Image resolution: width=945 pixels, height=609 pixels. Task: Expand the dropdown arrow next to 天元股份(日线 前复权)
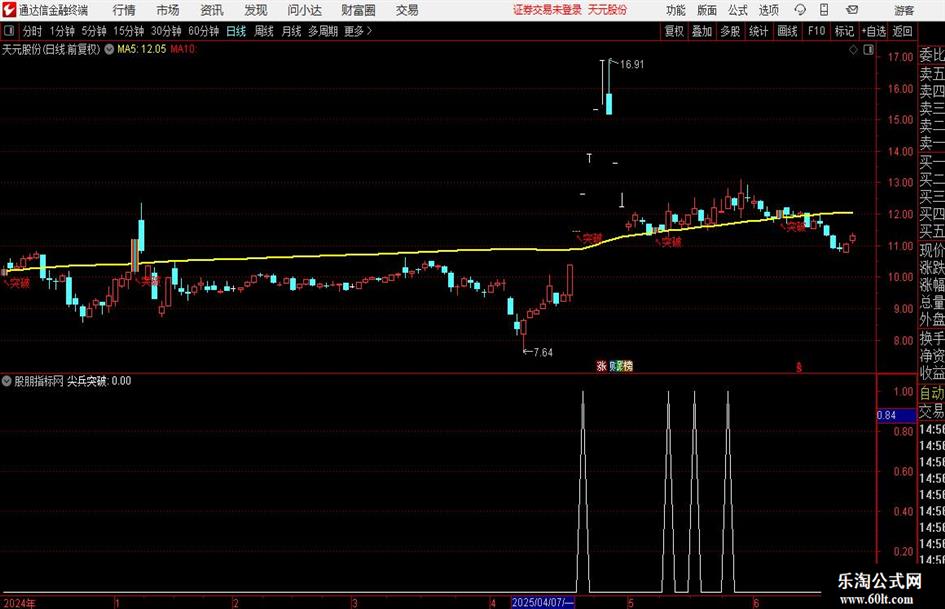[109, 49]
